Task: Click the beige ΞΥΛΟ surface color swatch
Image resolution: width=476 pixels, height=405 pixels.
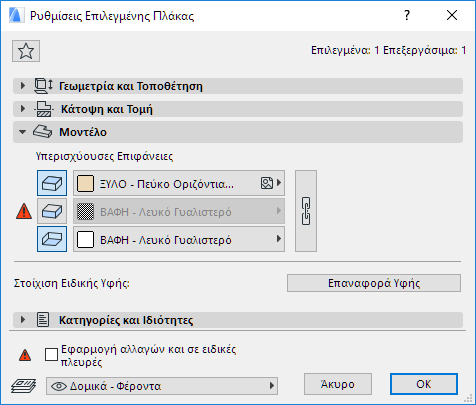Action: pos(85,183)
